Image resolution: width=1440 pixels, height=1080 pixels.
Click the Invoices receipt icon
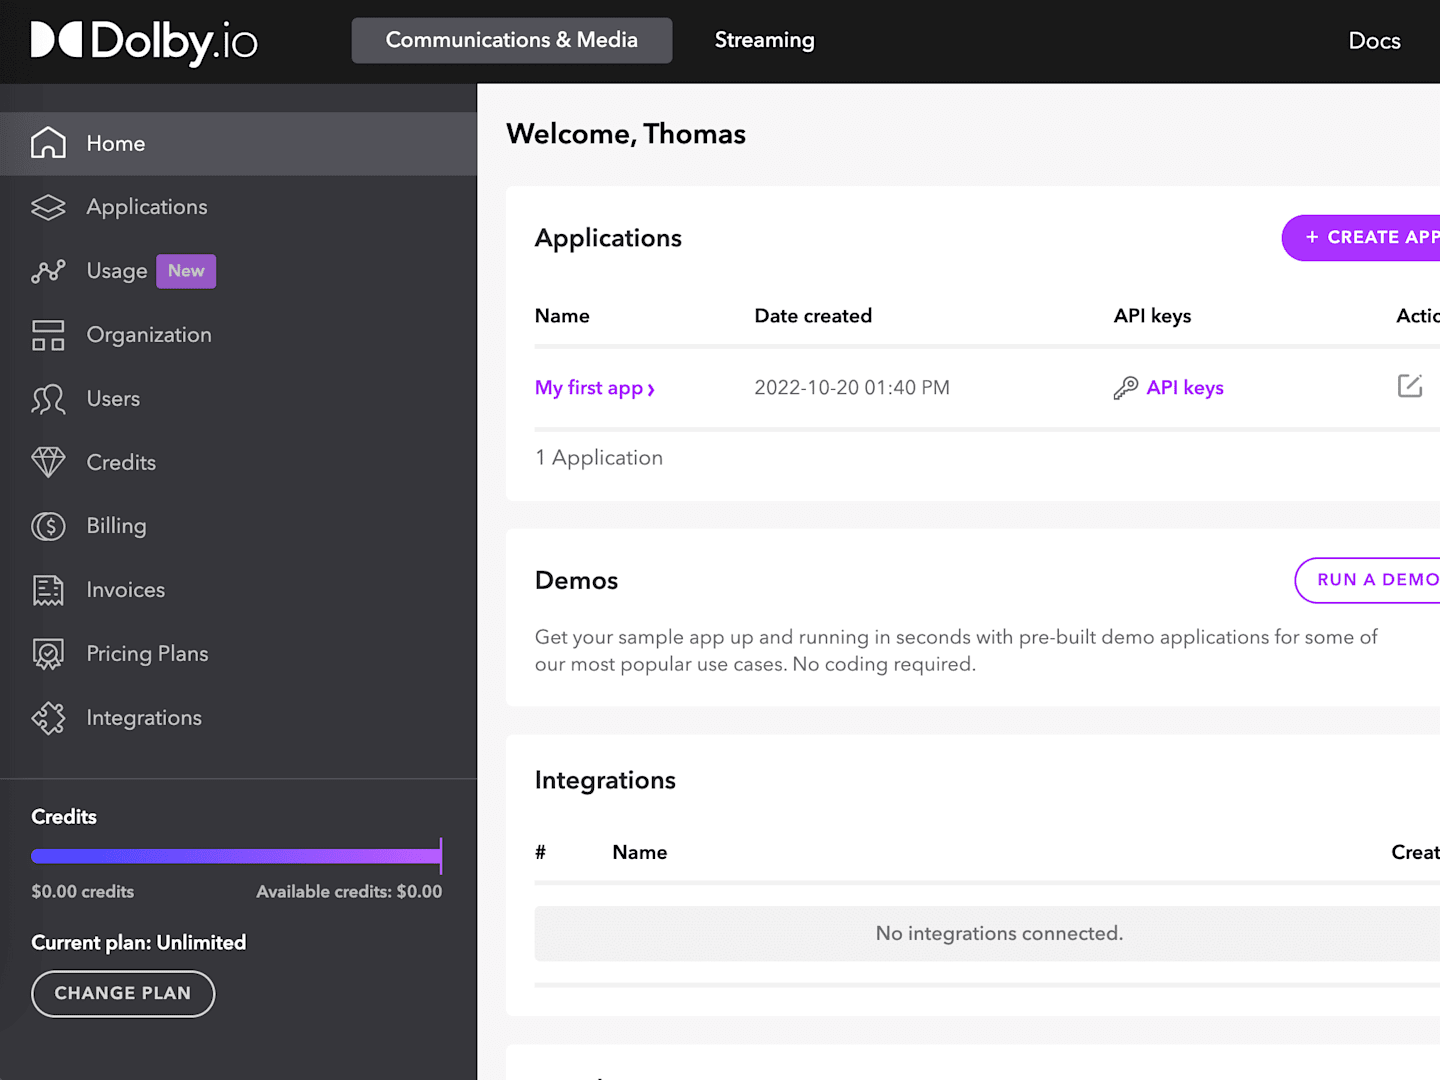click(x=48, y=590)
